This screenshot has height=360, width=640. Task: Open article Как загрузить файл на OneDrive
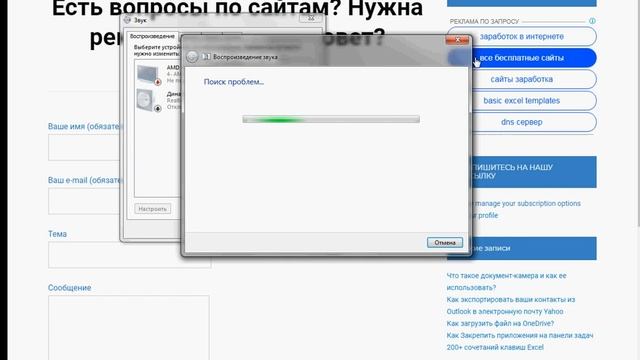(x=500, y=323)
